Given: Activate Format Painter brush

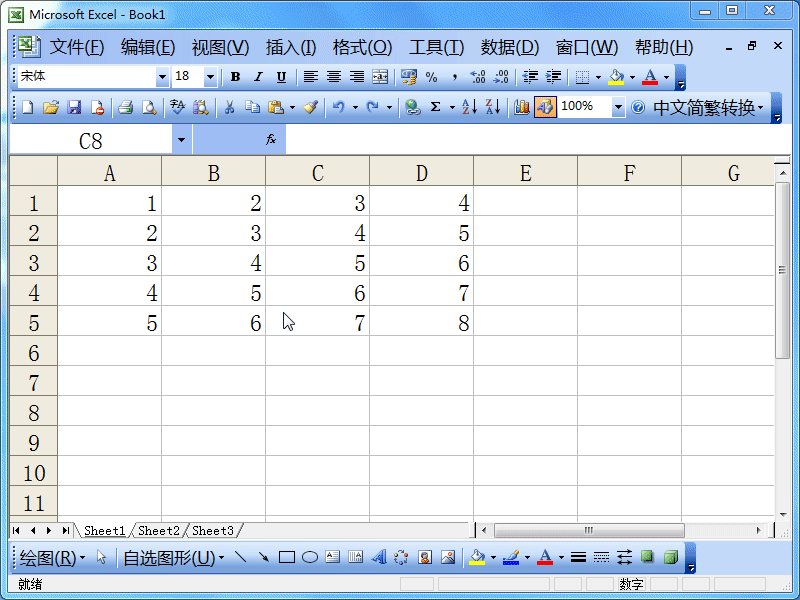Looking at the screenshot, I should coord(310,108).
